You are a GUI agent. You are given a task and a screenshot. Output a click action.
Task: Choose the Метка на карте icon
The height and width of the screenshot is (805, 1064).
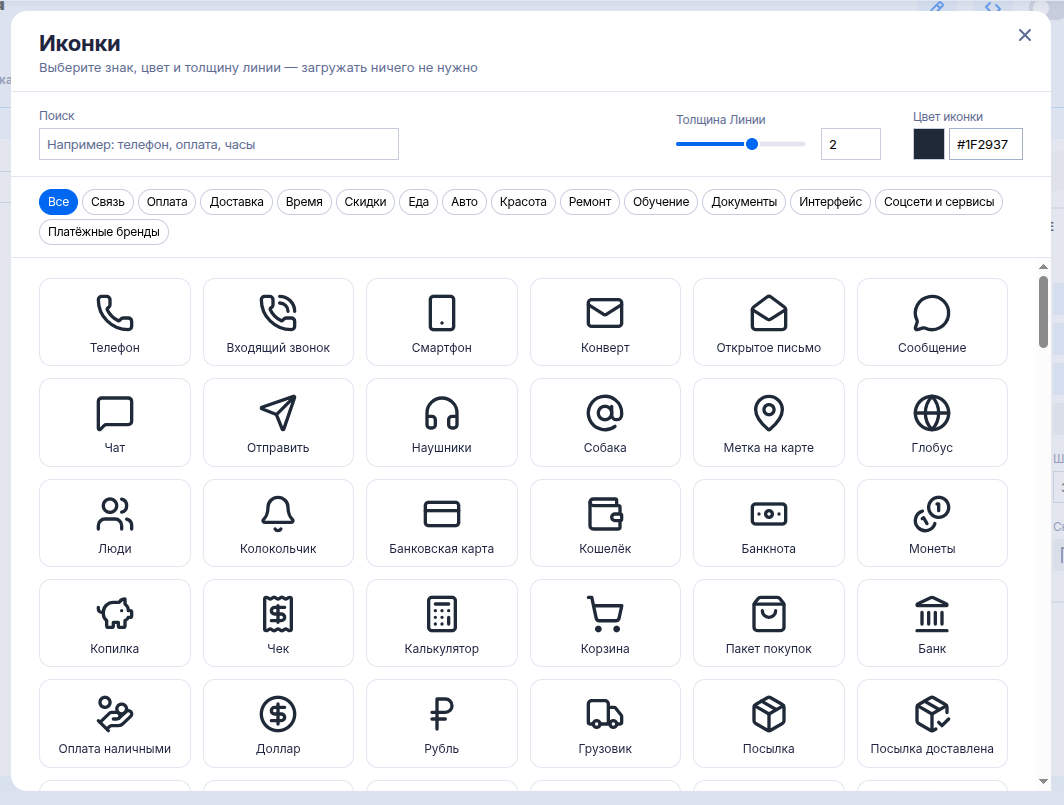[769, 422]
